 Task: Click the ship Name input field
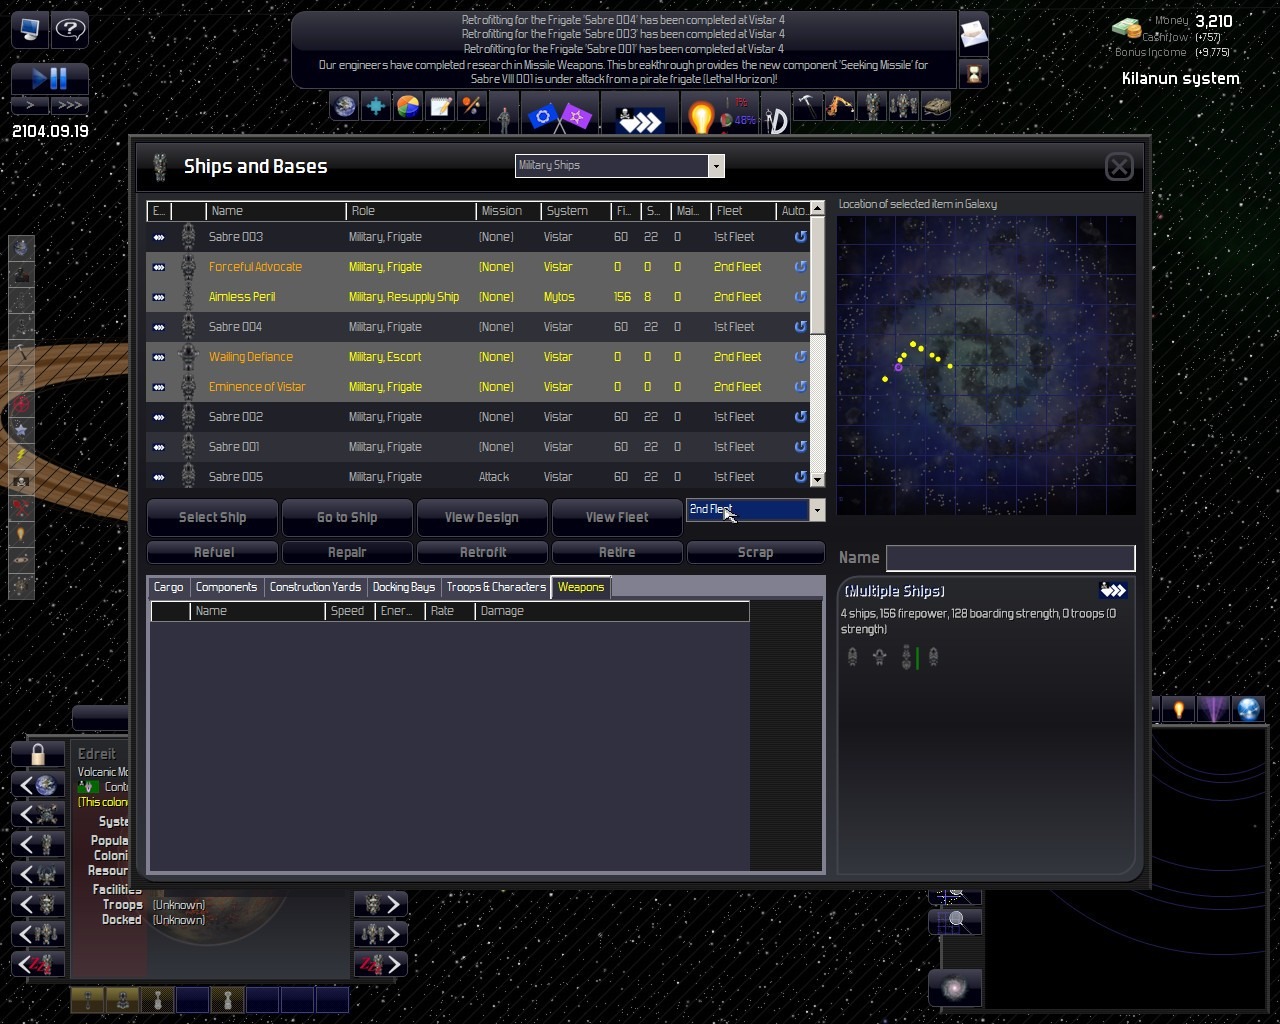tap(1010, 558)
